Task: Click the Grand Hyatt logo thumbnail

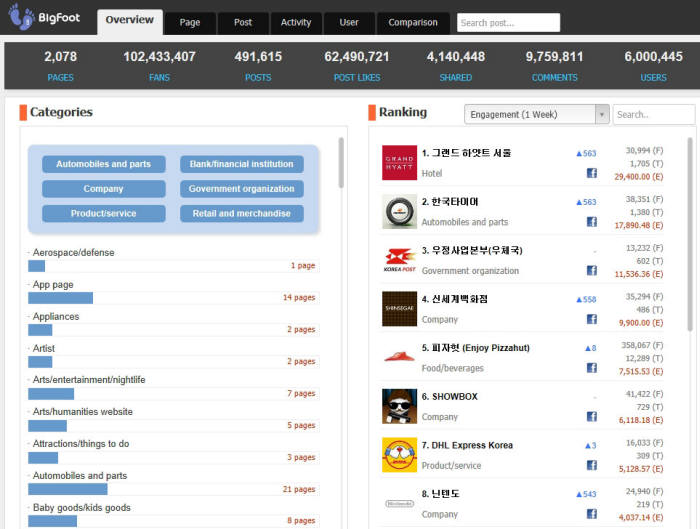Action: tap(399, 162)
